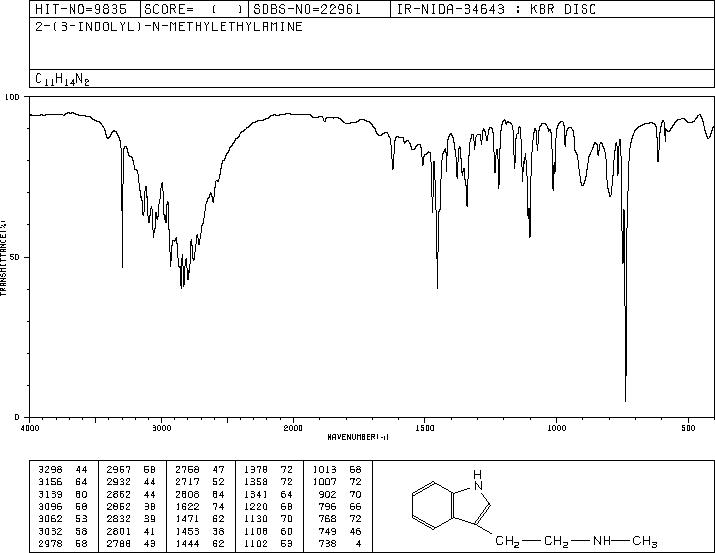This screenshot has height=553, width=715.
Task: Click the 1000 wavenumber axis label
Action: 556,428
